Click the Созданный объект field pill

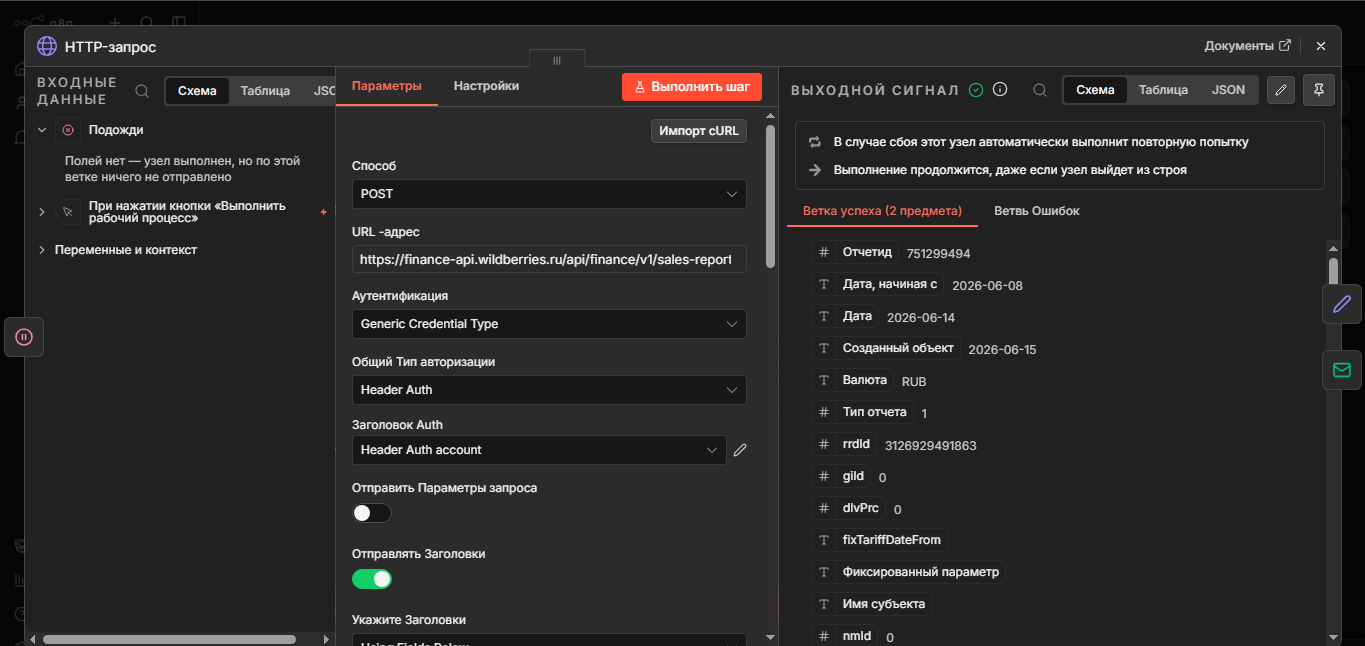(x=886, y=349)
